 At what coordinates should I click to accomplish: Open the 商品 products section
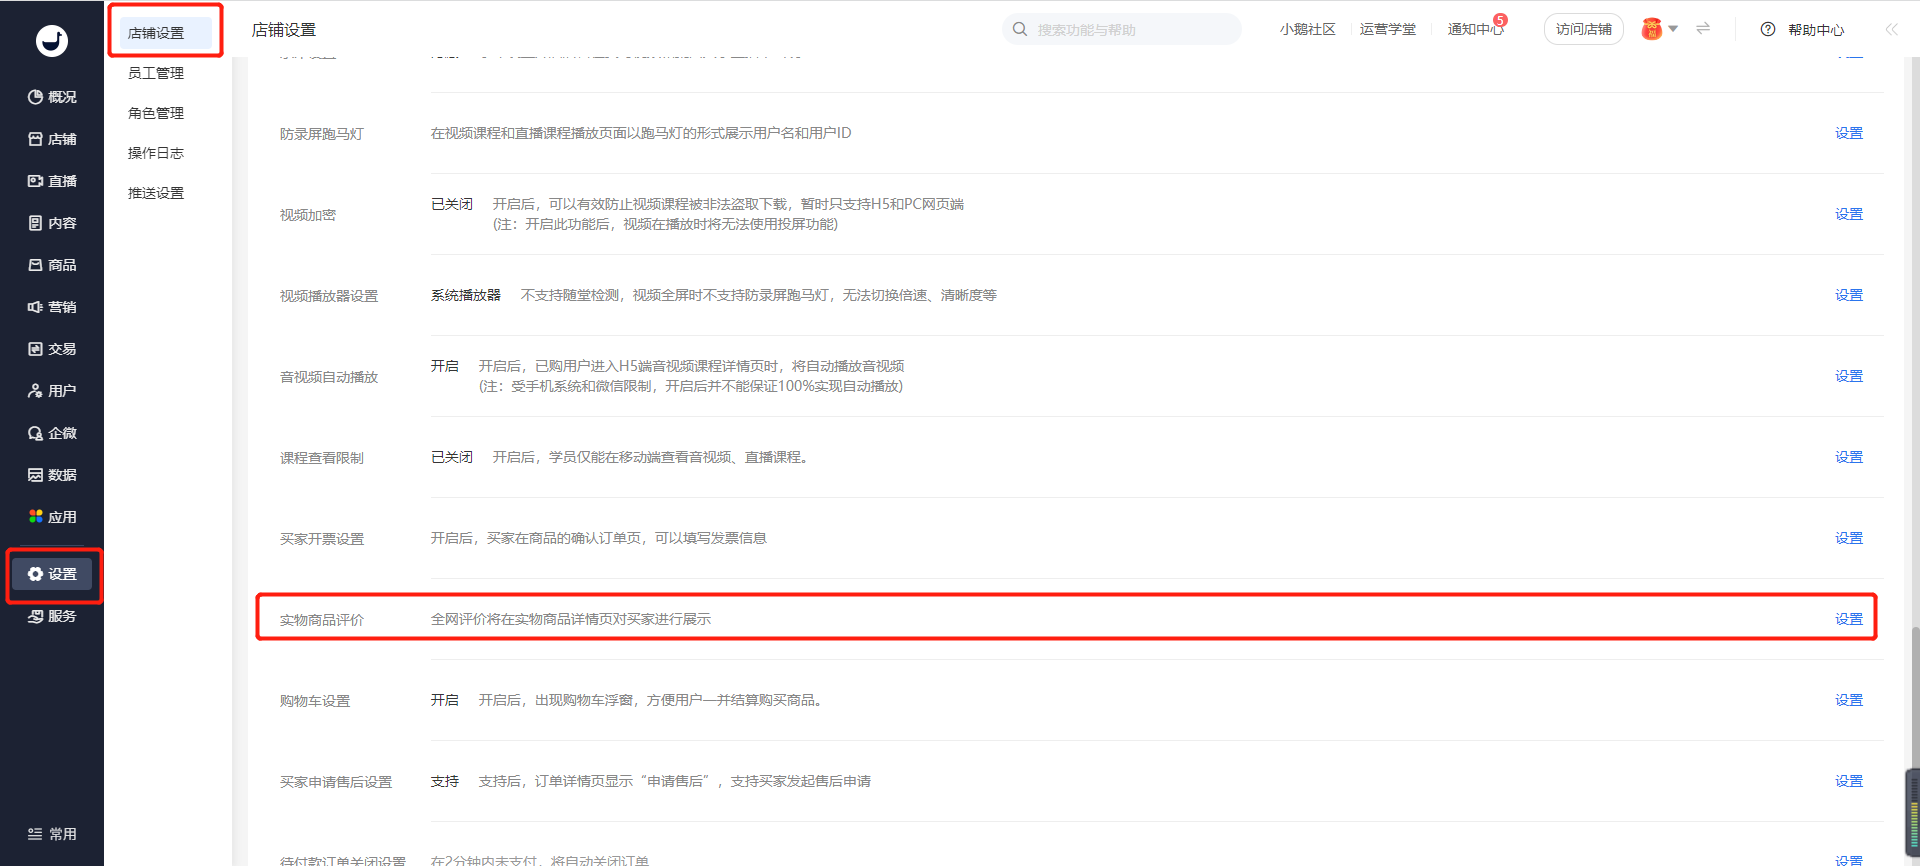coord(52,265)
